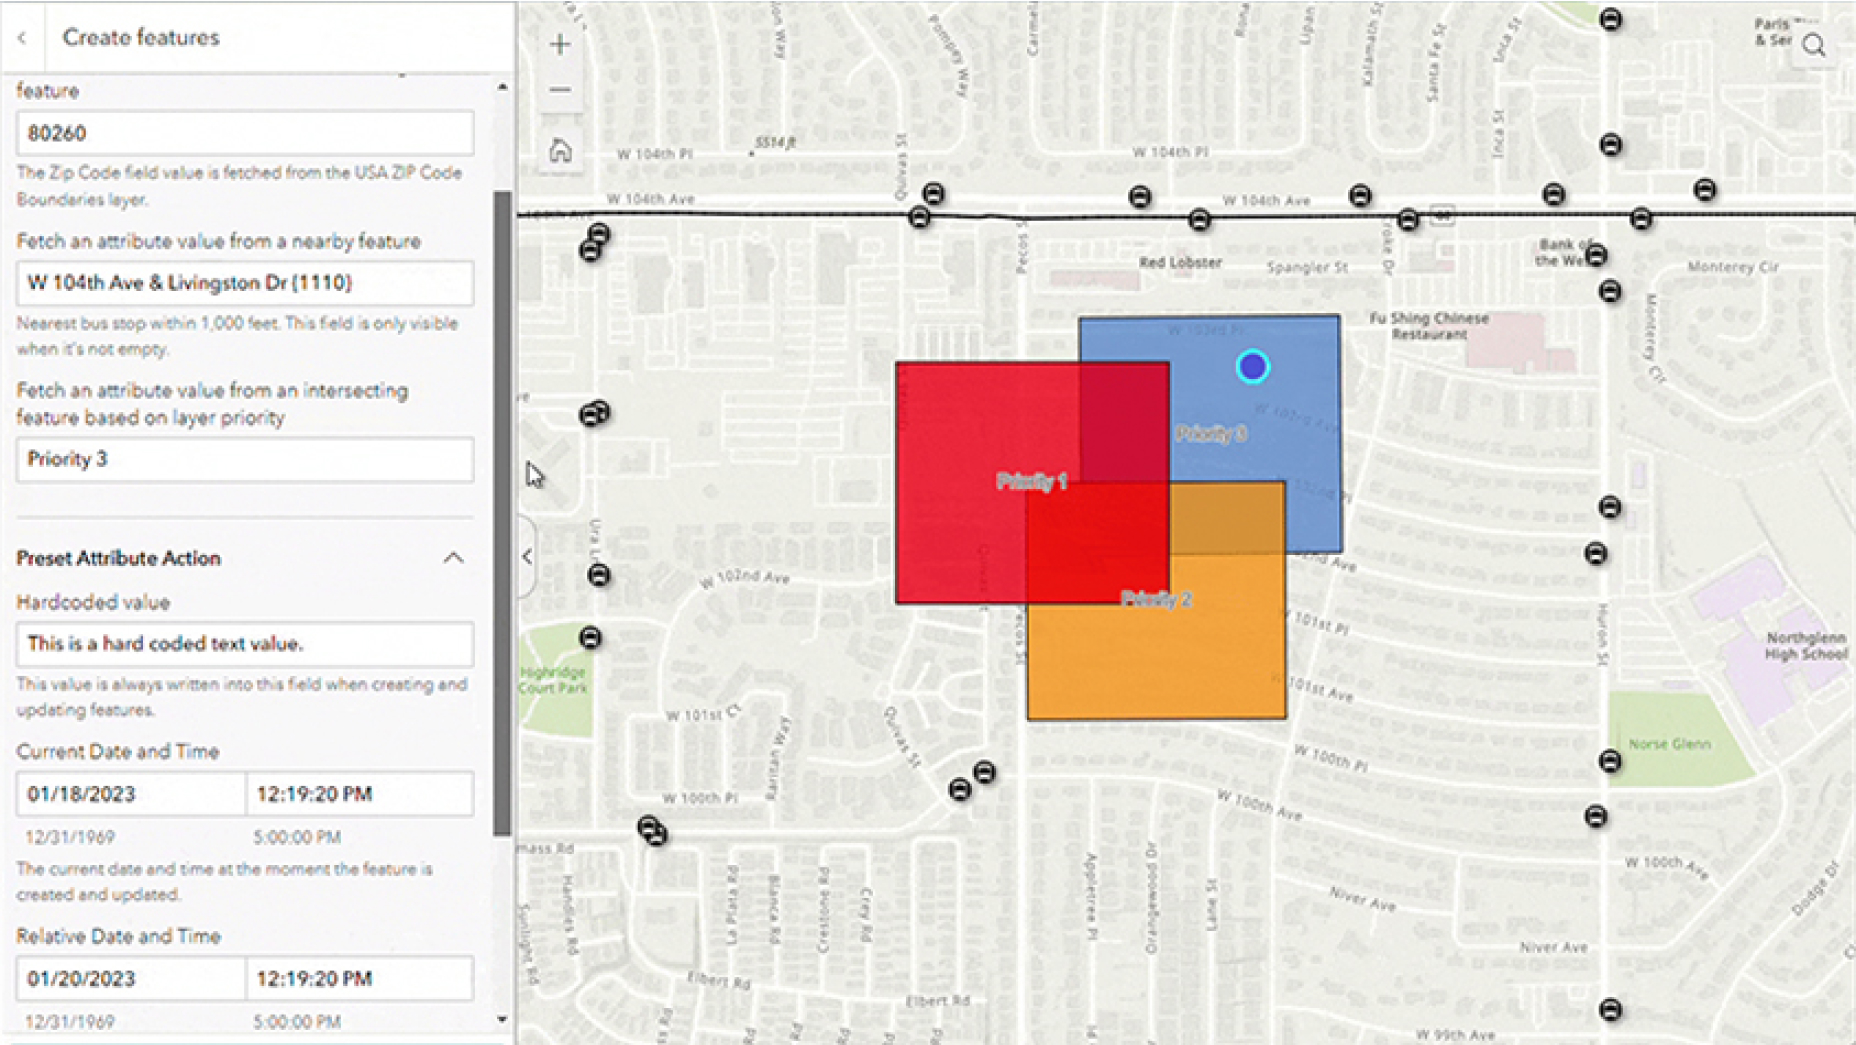
Task: Go back from the Create features panel
Action: (22, 37)
